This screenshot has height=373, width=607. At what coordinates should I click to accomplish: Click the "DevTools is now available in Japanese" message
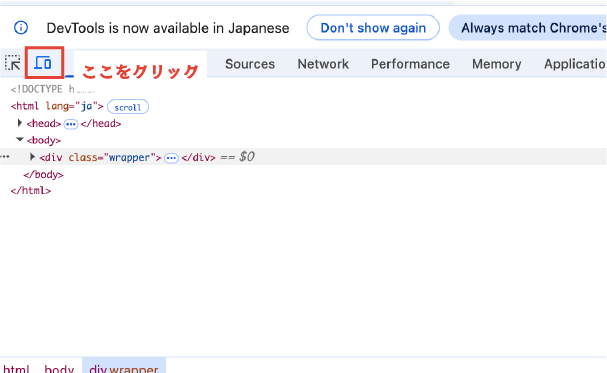[168, 28]
